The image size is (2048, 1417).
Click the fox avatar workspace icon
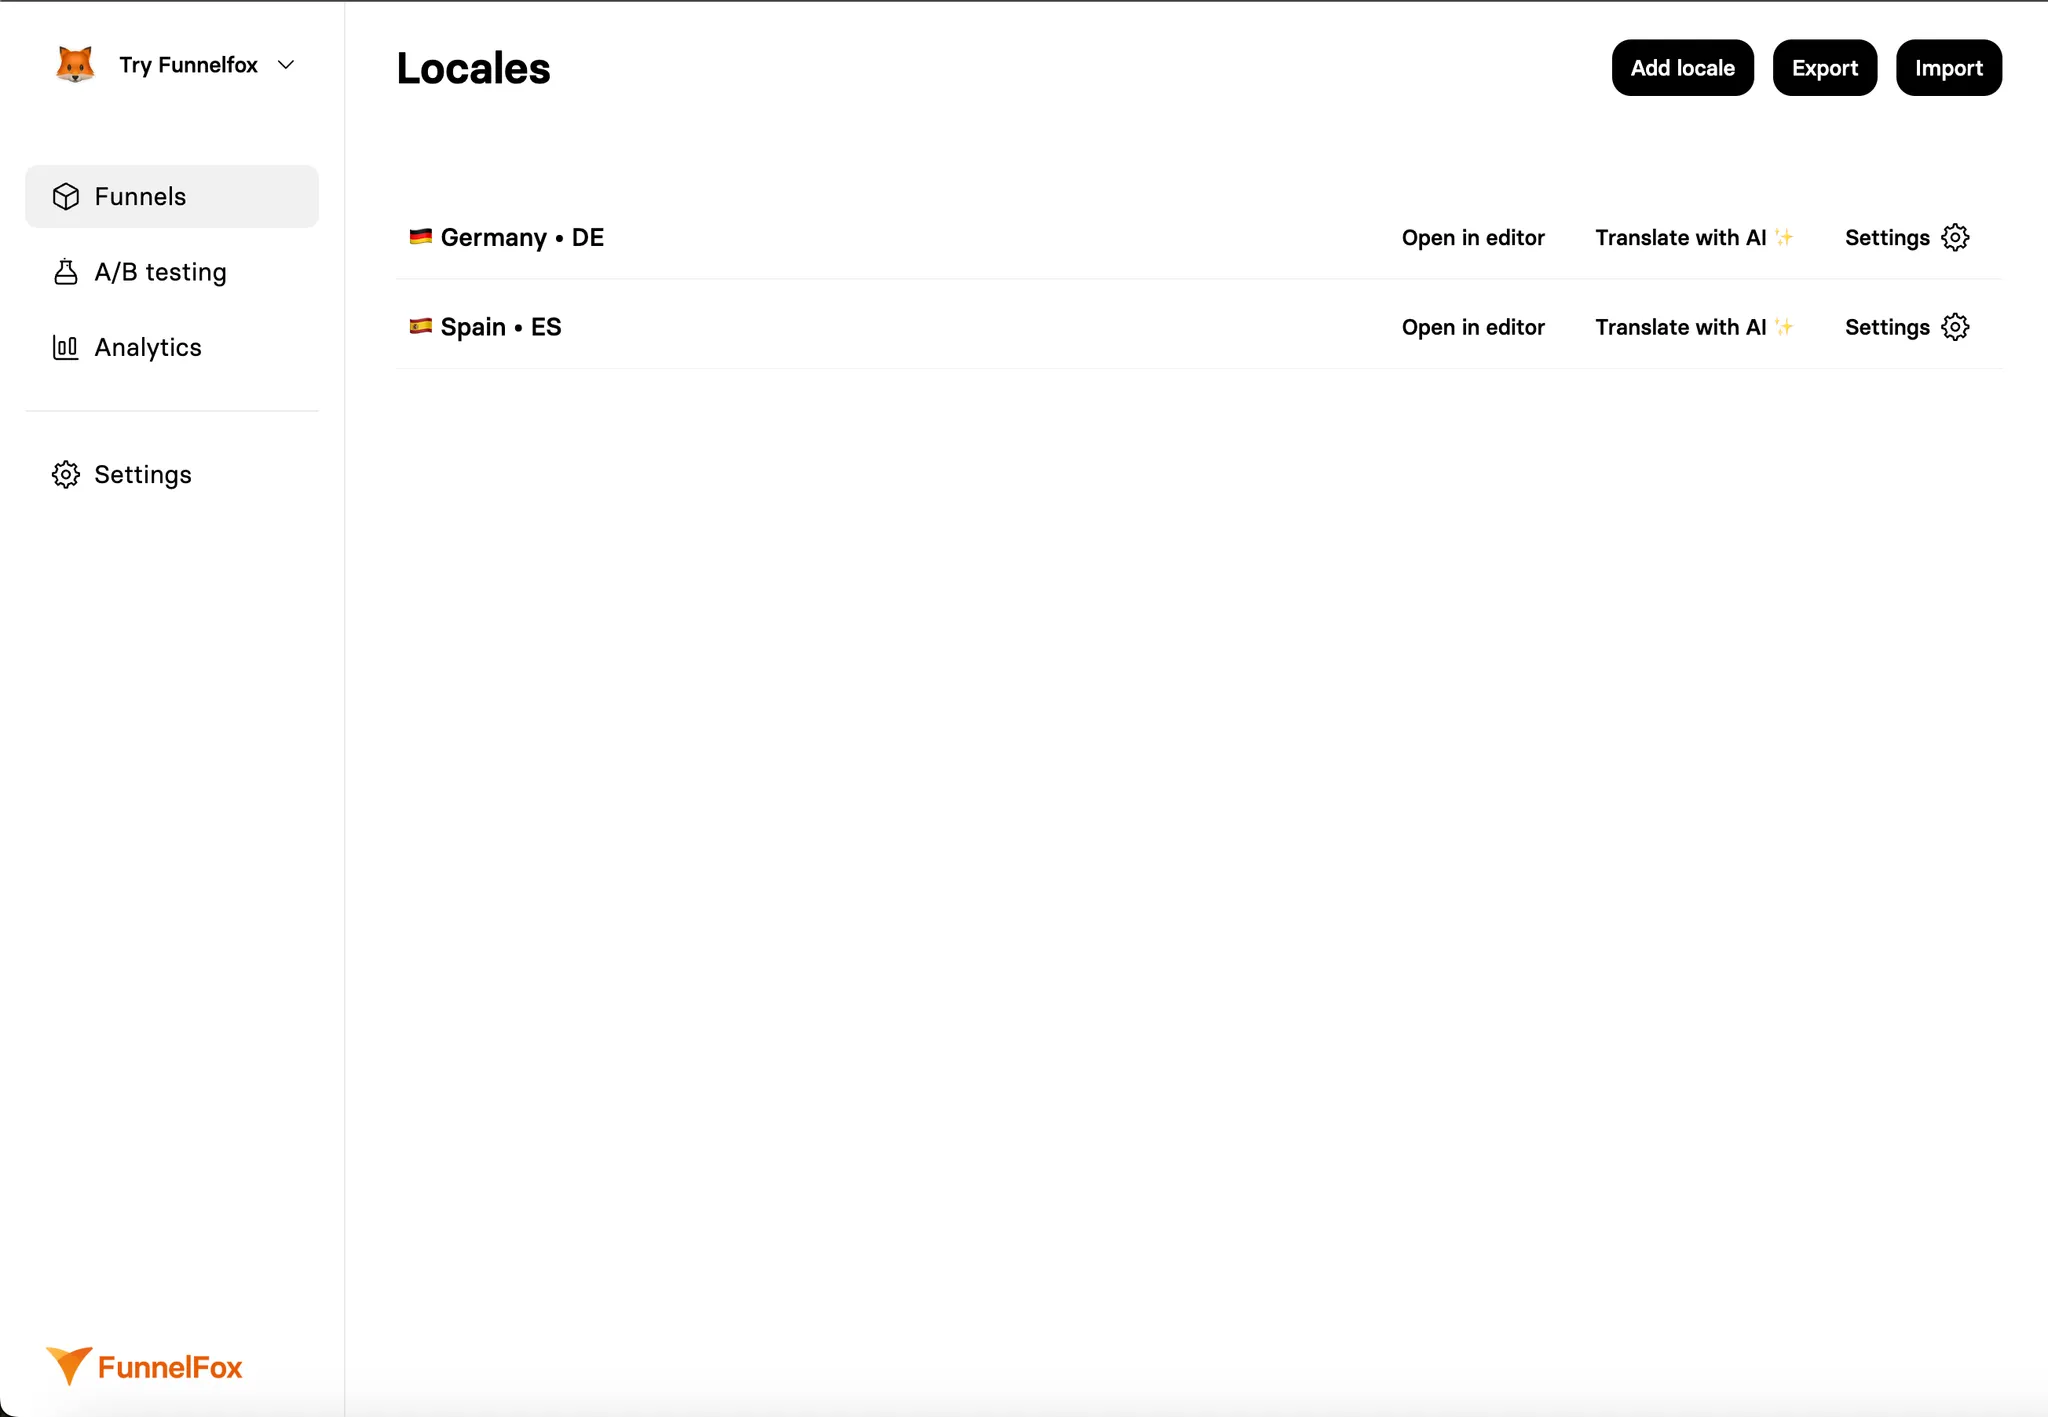click(75, 65)
